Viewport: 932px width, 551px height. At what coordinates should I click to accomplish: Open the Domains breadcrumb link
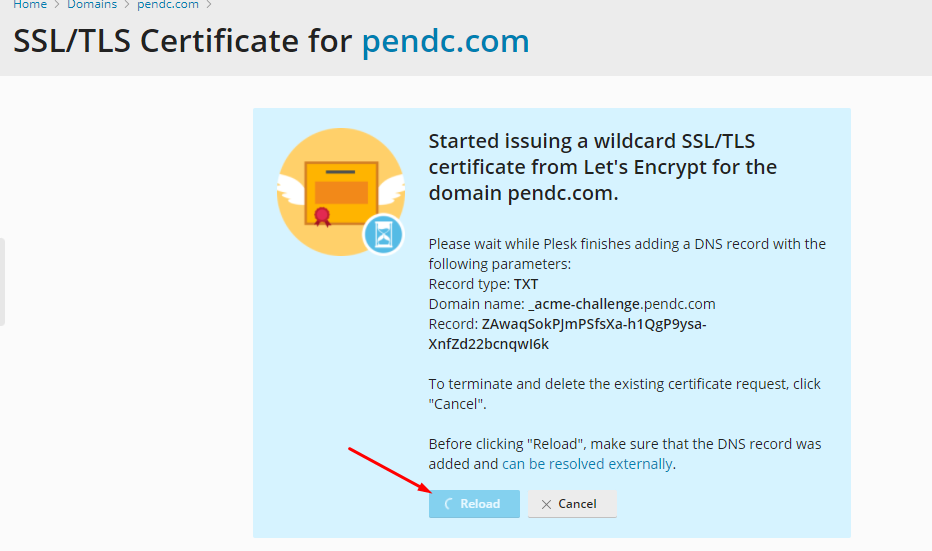[x=92, y=5]
